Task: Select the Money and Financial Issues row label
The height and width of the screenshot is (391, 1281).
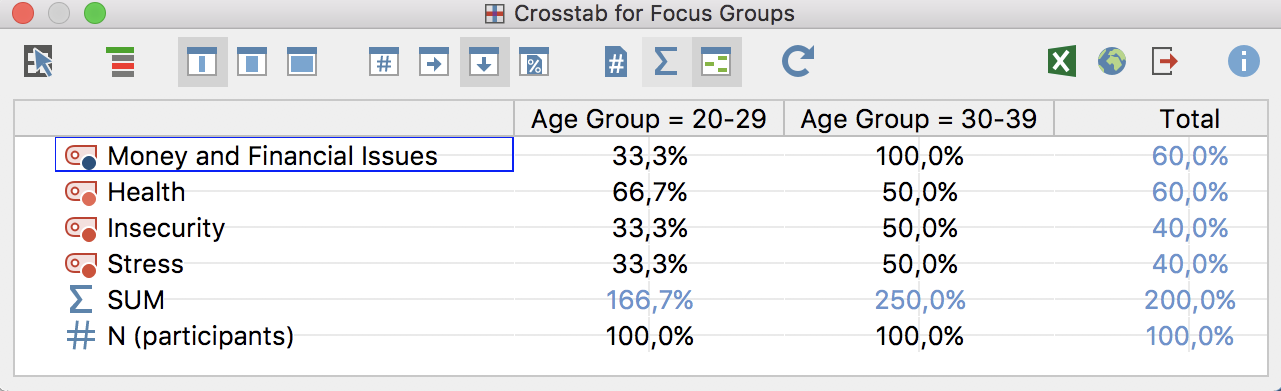Action: point(272,156)
